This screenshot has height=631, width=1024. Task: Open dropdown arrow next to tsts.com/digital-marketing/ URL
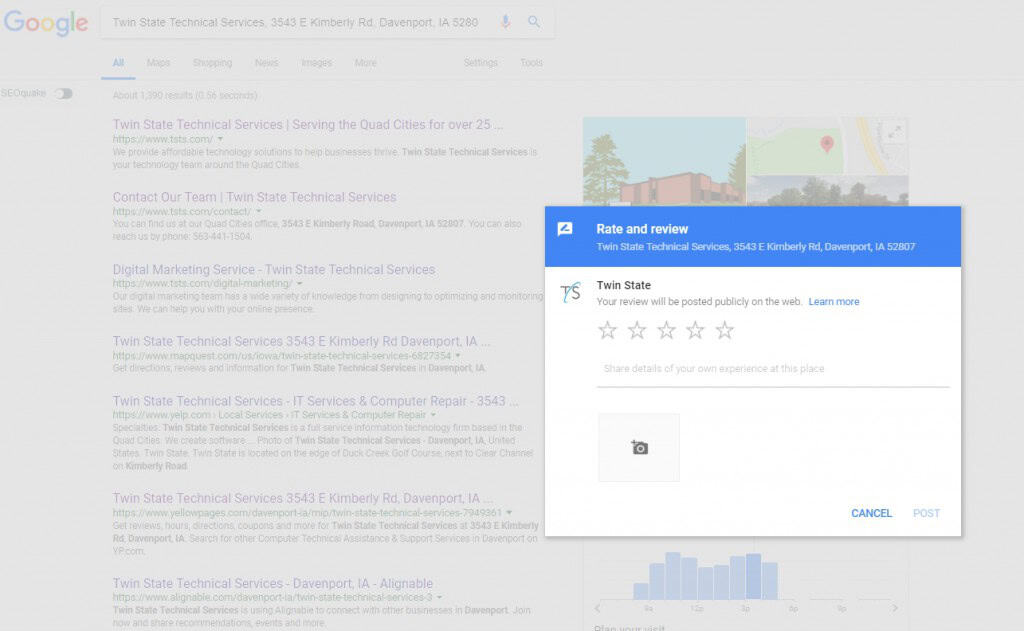(x=300, y=283)
